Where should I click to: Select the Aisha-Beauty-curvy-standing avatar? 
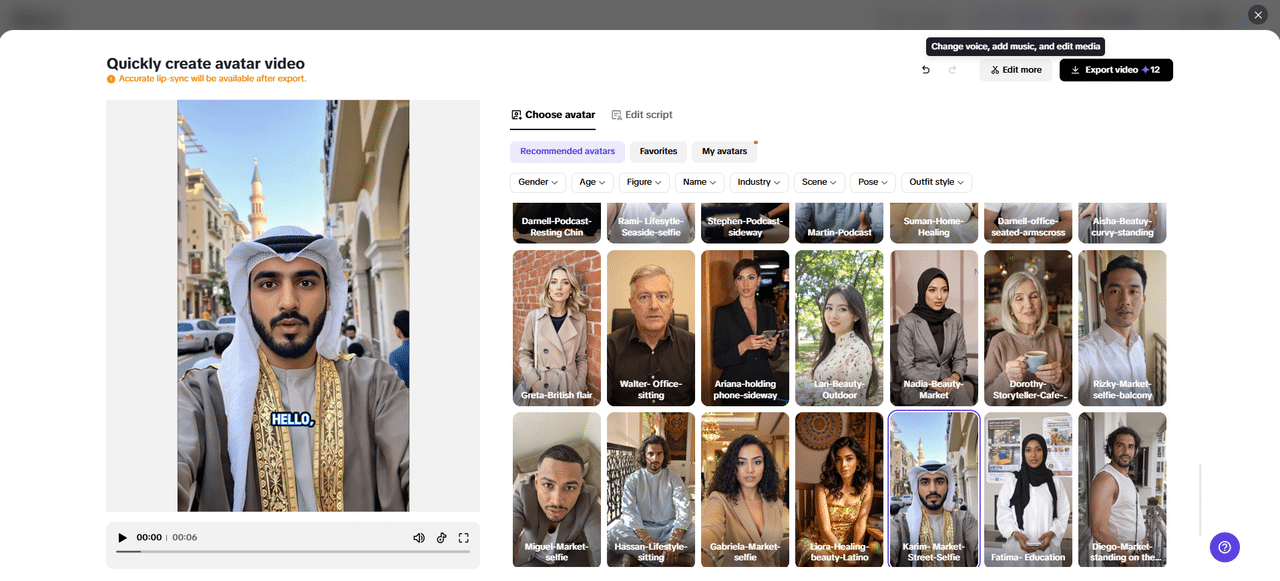coord(1122,222)
